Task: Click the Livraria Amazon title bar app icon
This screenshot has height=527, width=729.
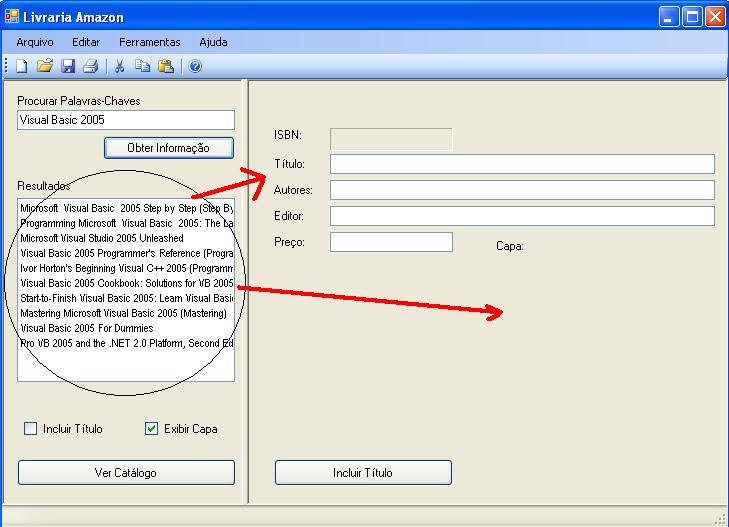Action: click(12, 17)
